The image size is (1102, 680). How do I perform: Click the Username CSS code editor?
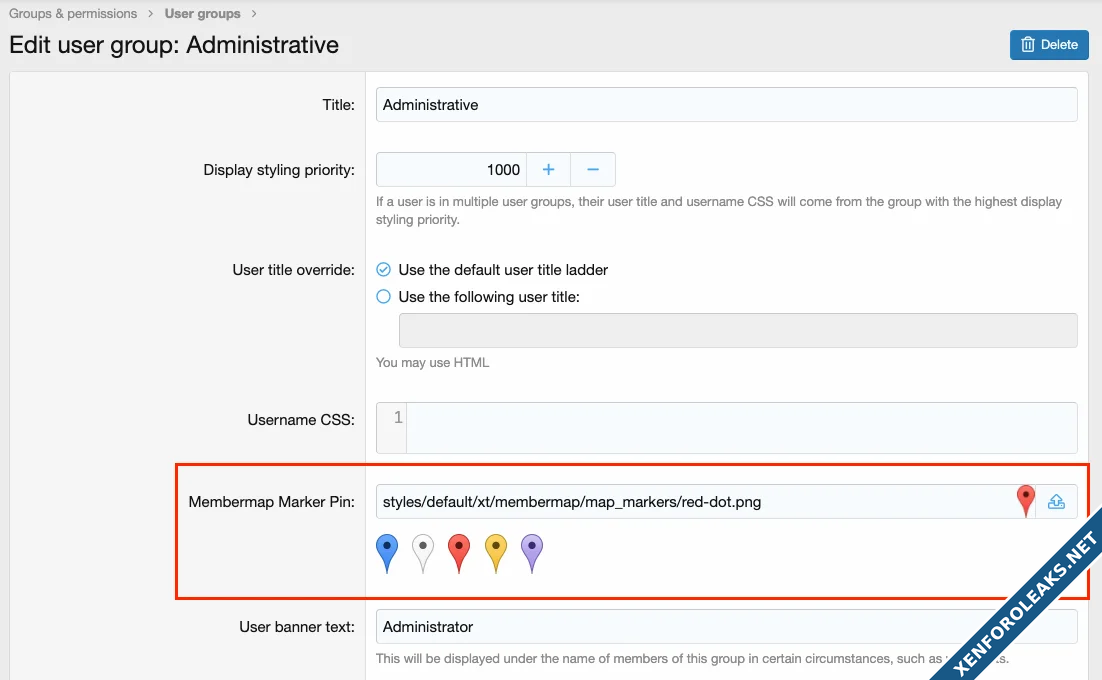click(740, 428)
